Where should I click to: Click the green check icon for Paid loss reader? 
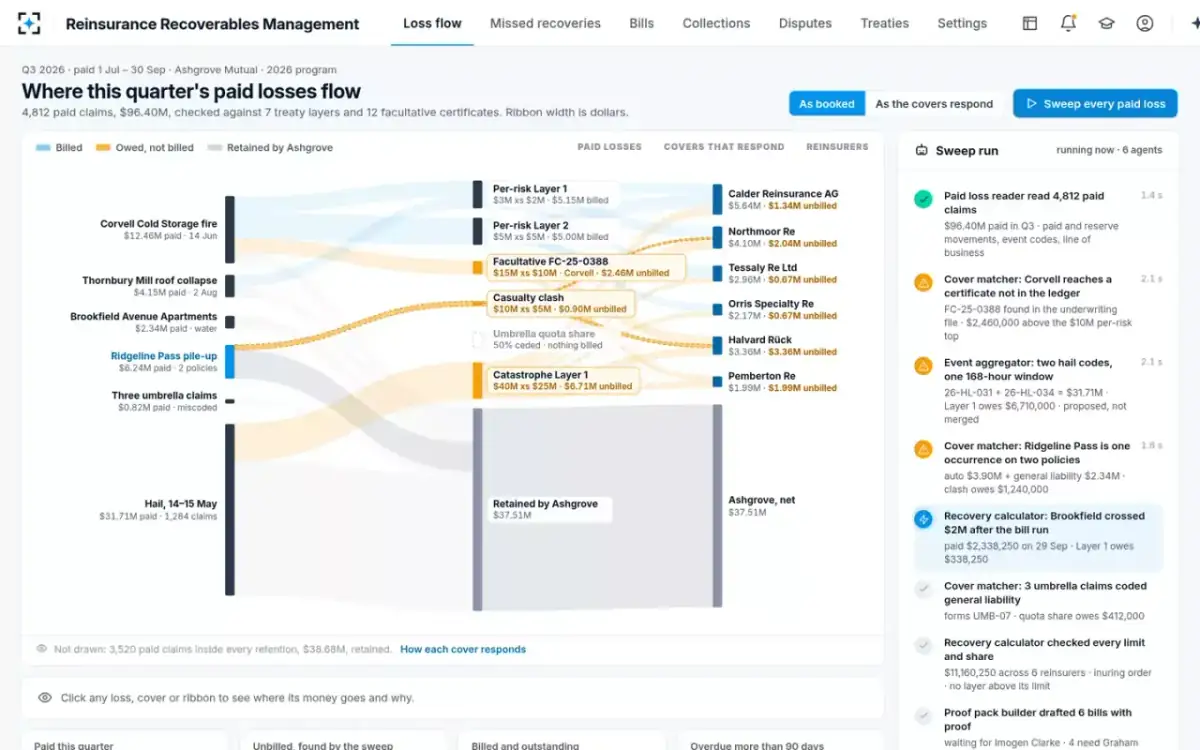(923, 199)
